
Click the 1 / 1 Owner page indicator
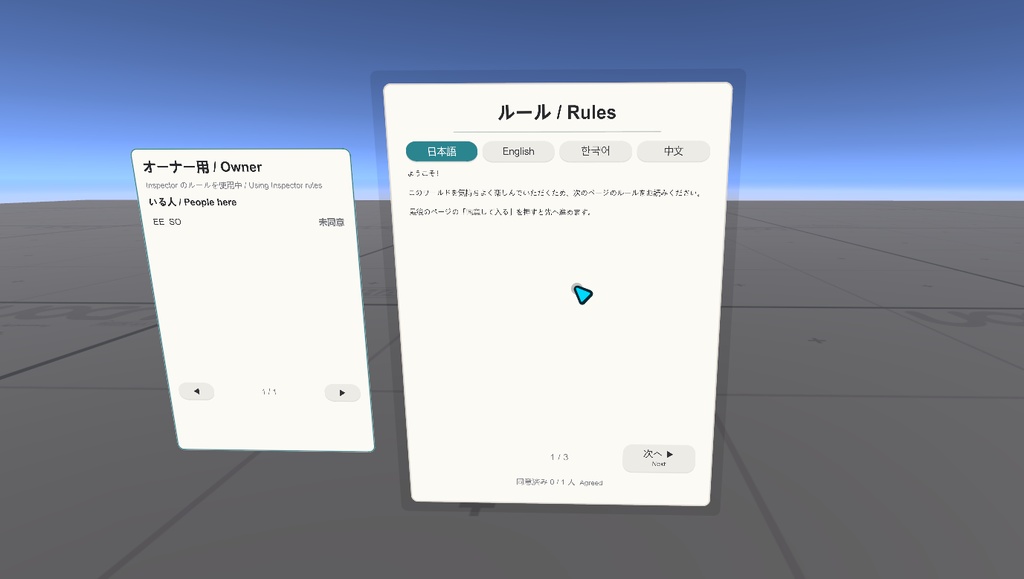pos(269,392)
